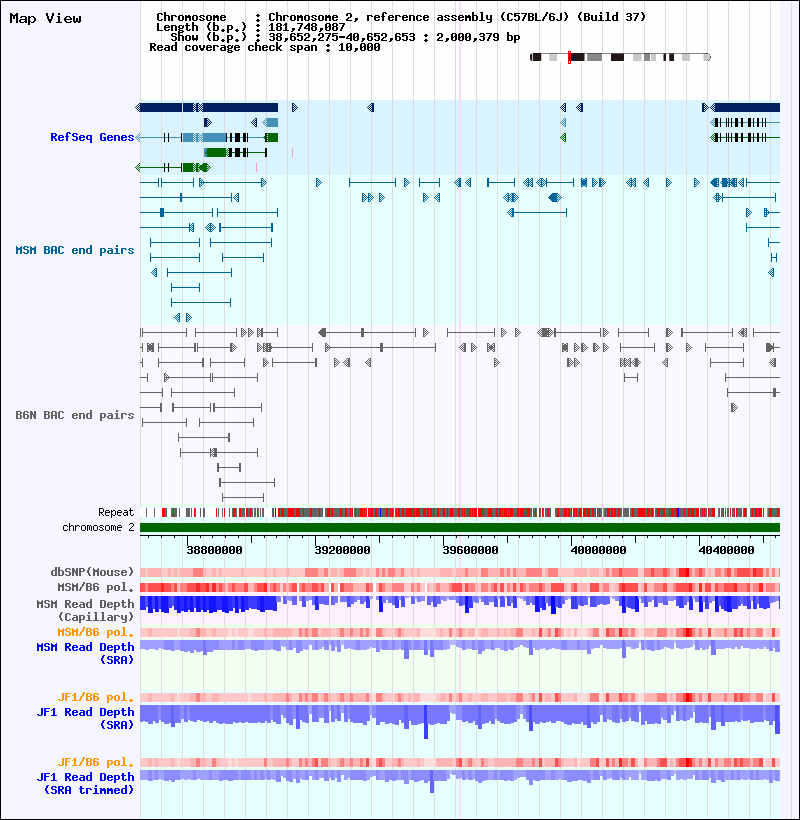Click the 'chromosome 2' track label
Screen dimensions: 800x820
[98, 527]
